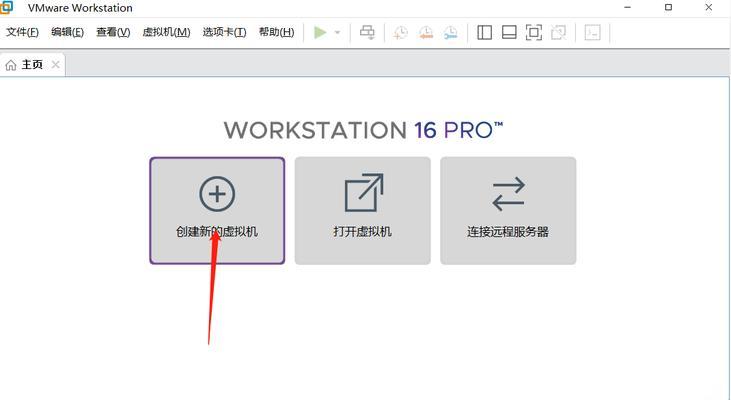Toggle the library sidebar view icon
The width and height of the screenshot is (731, 400).
click(485, 32)
